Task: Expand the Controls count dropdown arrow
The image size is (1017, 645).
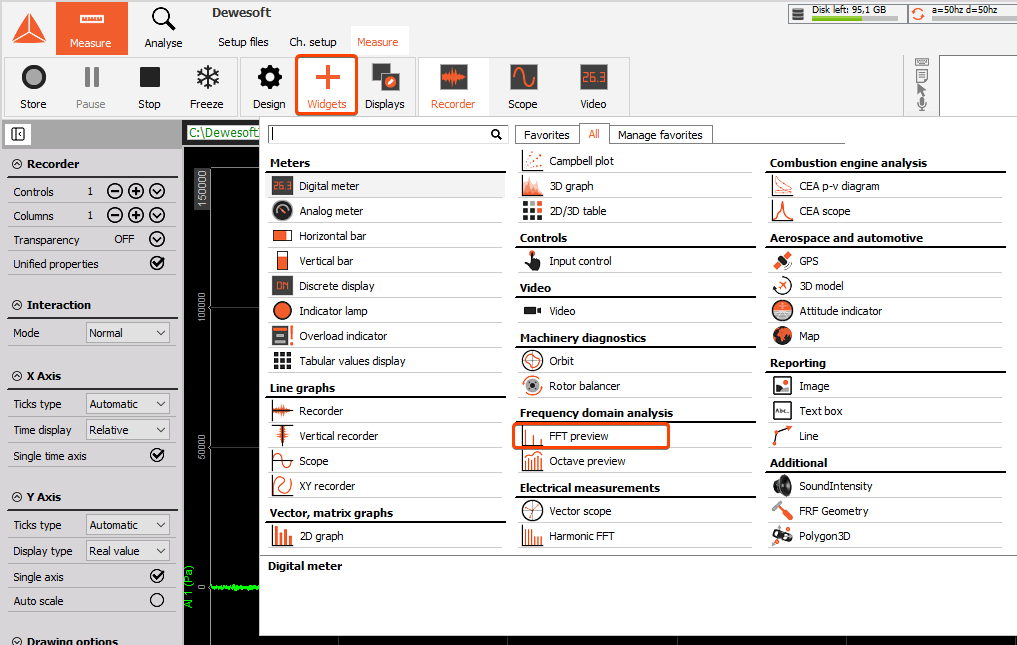Action: pyautogui.click(x=157, y=191)
